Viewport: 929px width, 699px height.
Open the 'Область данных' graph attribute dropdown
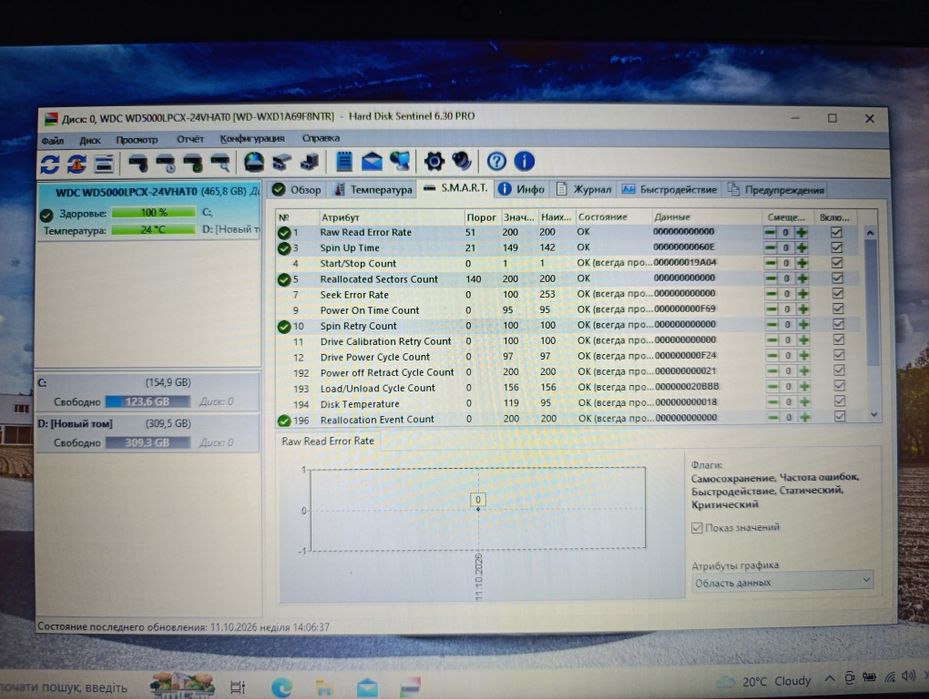click(782, 582)
